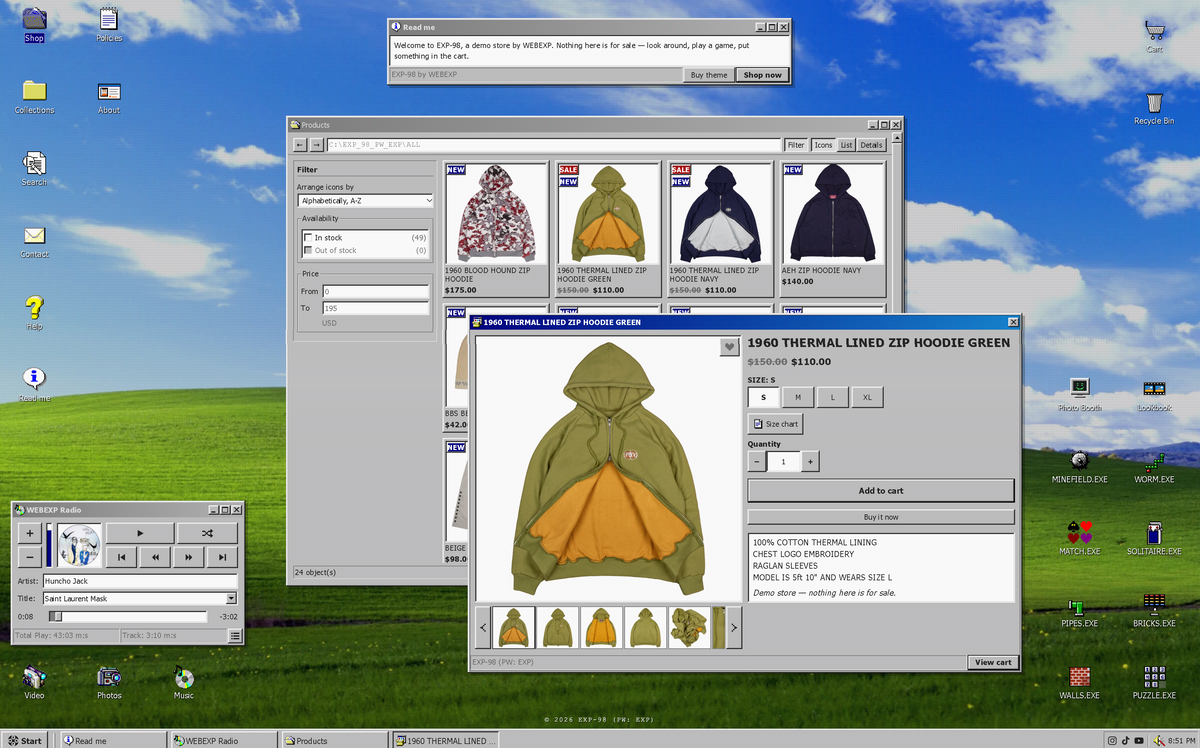Open the Shop desktop icon
1200x748 pixels.
pyautogui.click(x=34, y=24)
